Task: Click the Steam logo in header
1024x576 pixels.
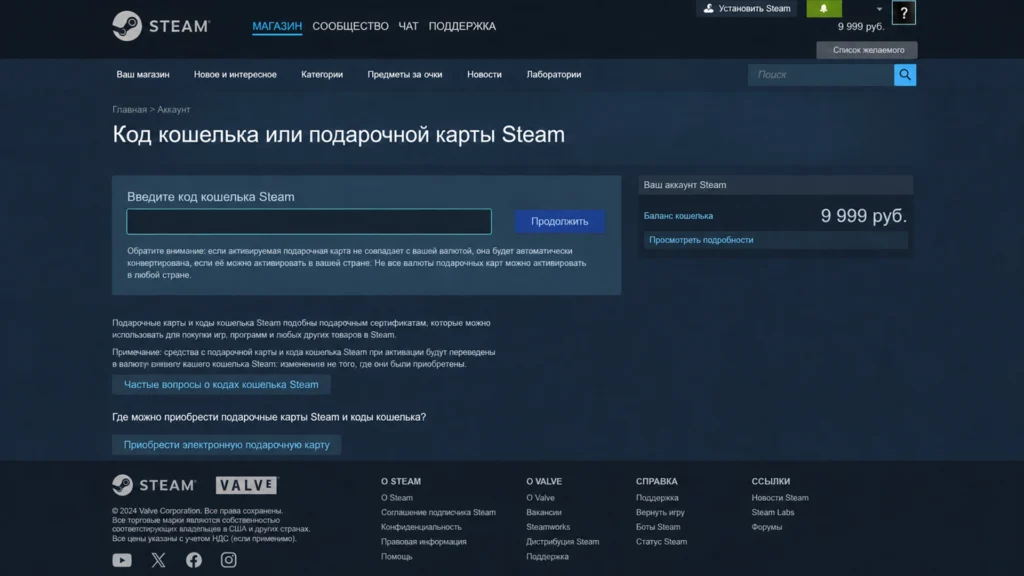Action: coord(161,26)
